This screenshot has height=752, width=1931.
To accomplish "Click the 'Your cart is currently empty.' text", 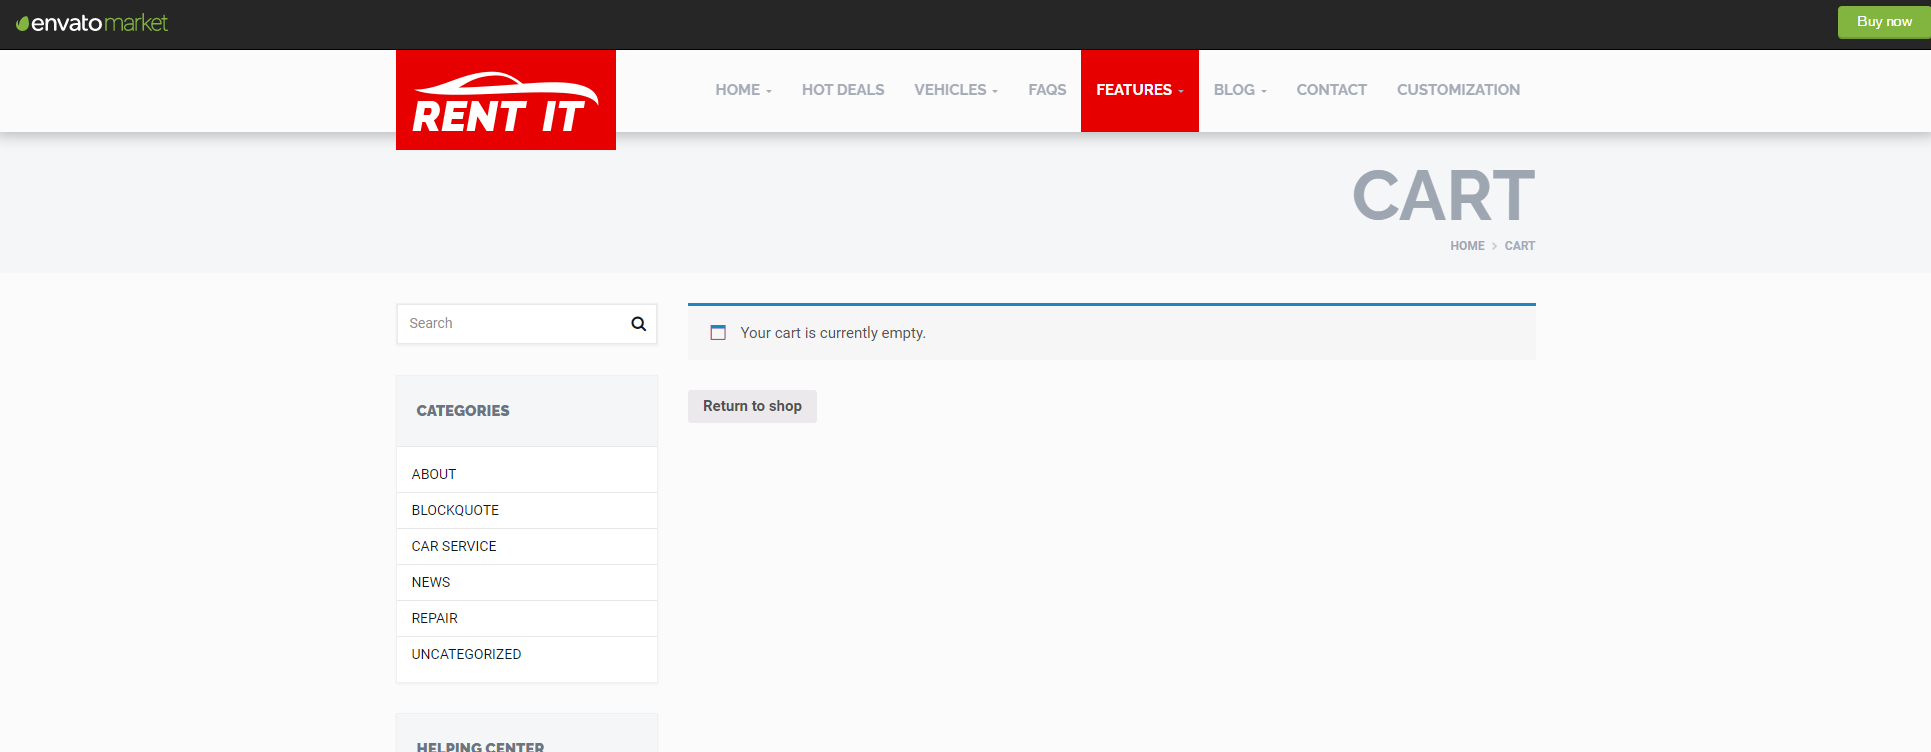I will 833,333.
